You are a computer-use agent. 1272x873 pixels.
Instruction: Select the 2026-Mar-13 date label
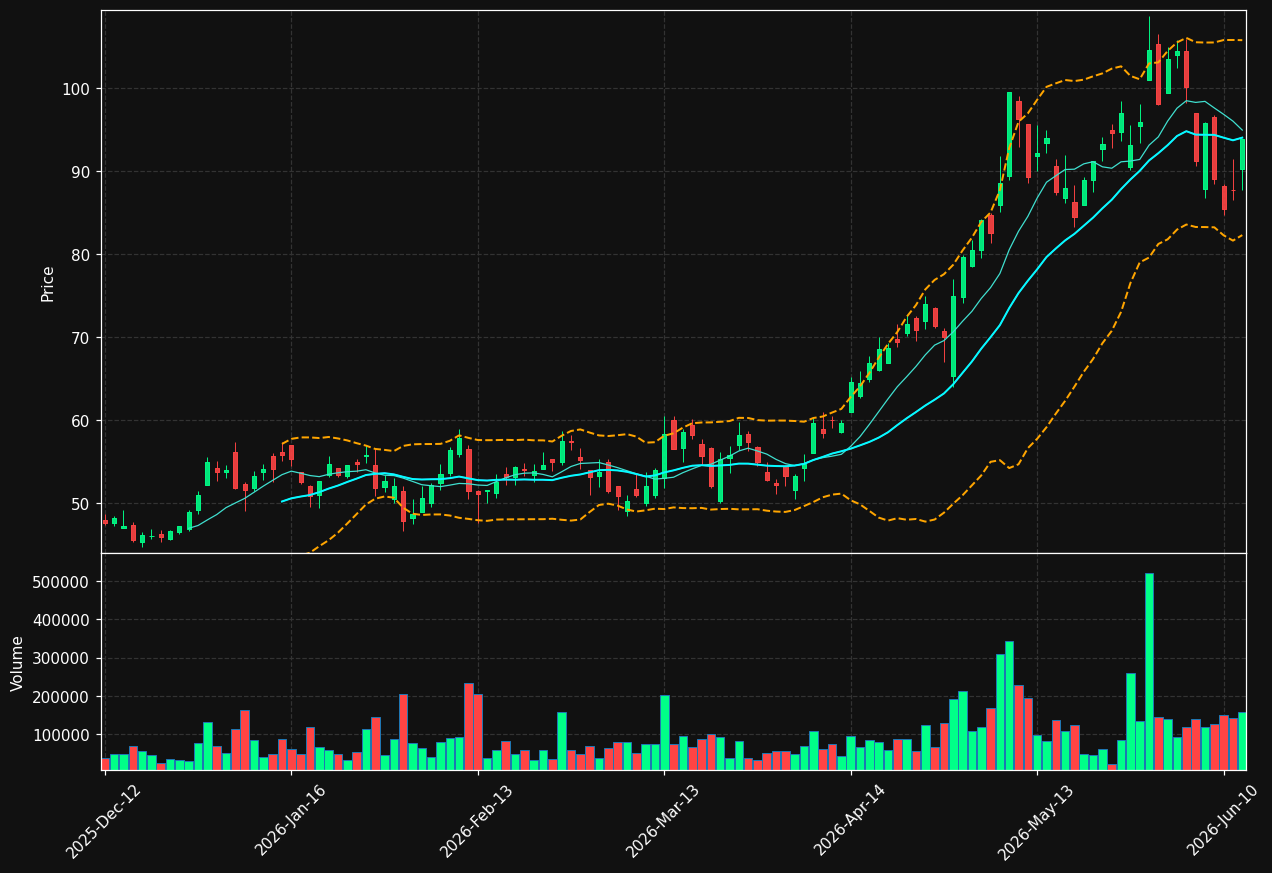tap(664, 821)
